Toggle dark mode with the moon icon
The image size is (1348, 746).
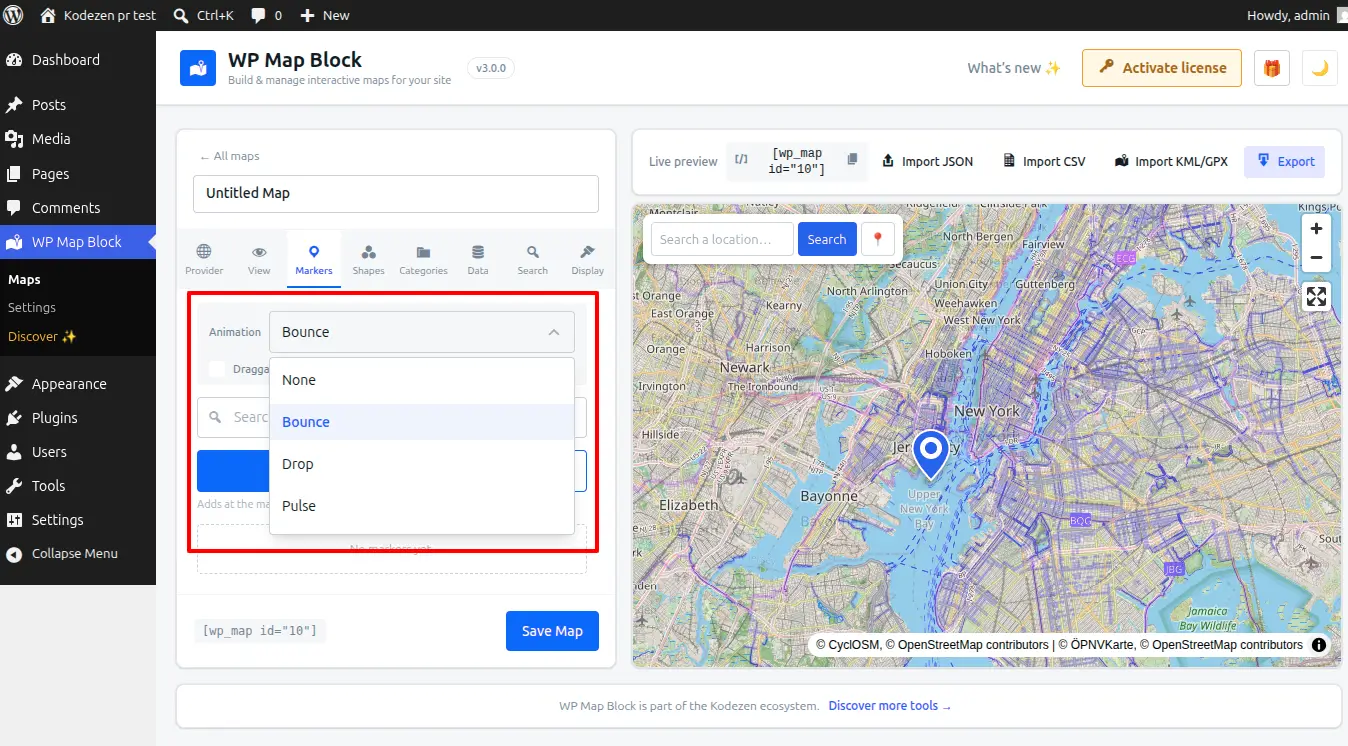[x=1320, y=68]
